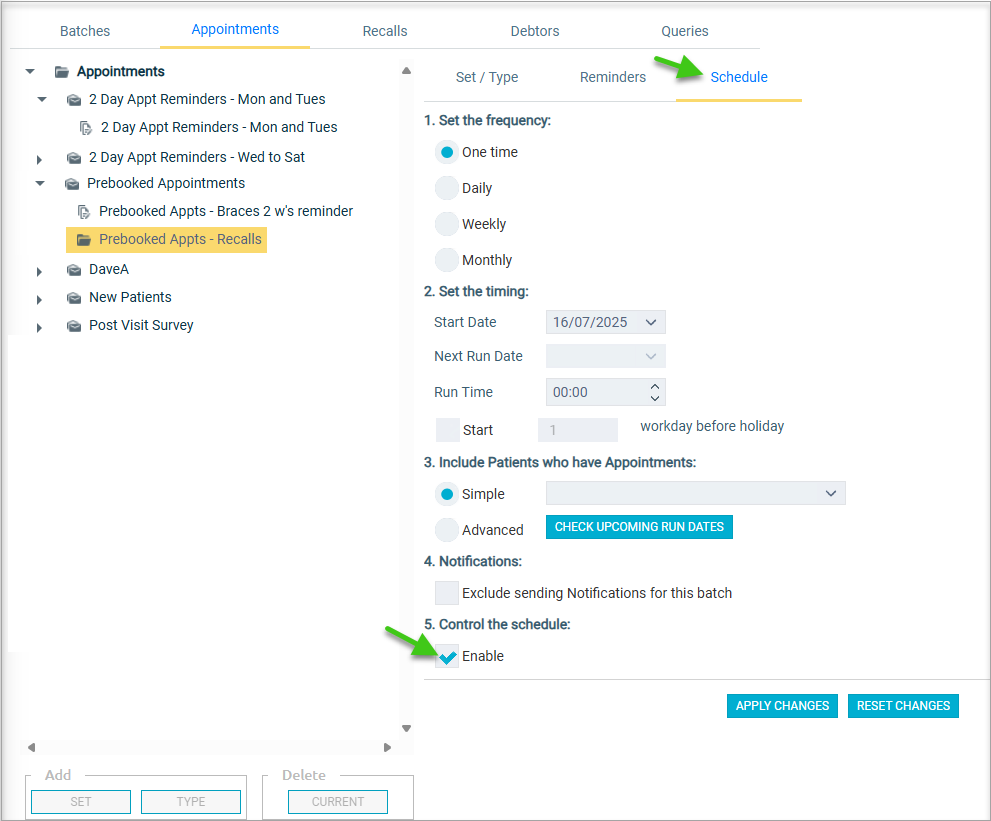Viewport: 991px width, 821px height.
Task: Click the set icon beside 2 Day Appt Reminders - Mon and Tues folder
Action: tap(74, 100)
